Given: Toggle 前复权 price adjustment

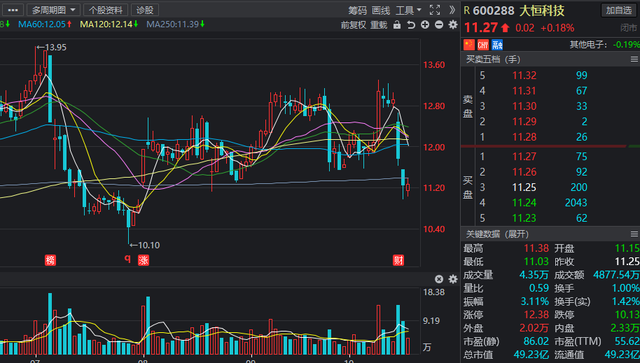Looking at the screenshot, I should [353, 25].
